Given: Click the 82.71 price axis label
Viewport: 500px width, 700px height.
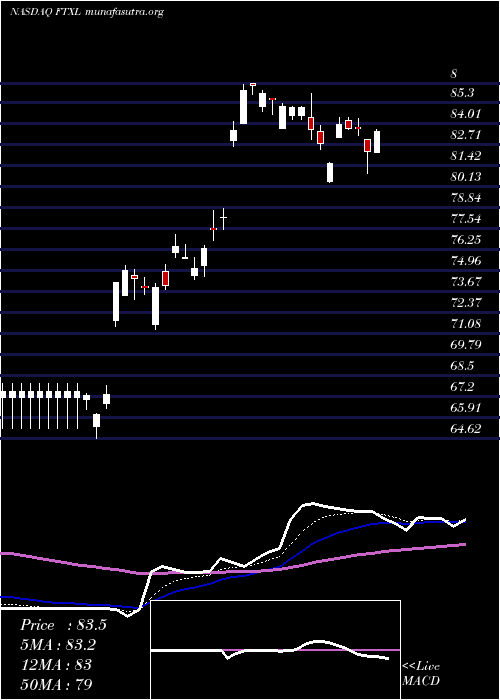Looking at the screenshot, I should point(466,135).
